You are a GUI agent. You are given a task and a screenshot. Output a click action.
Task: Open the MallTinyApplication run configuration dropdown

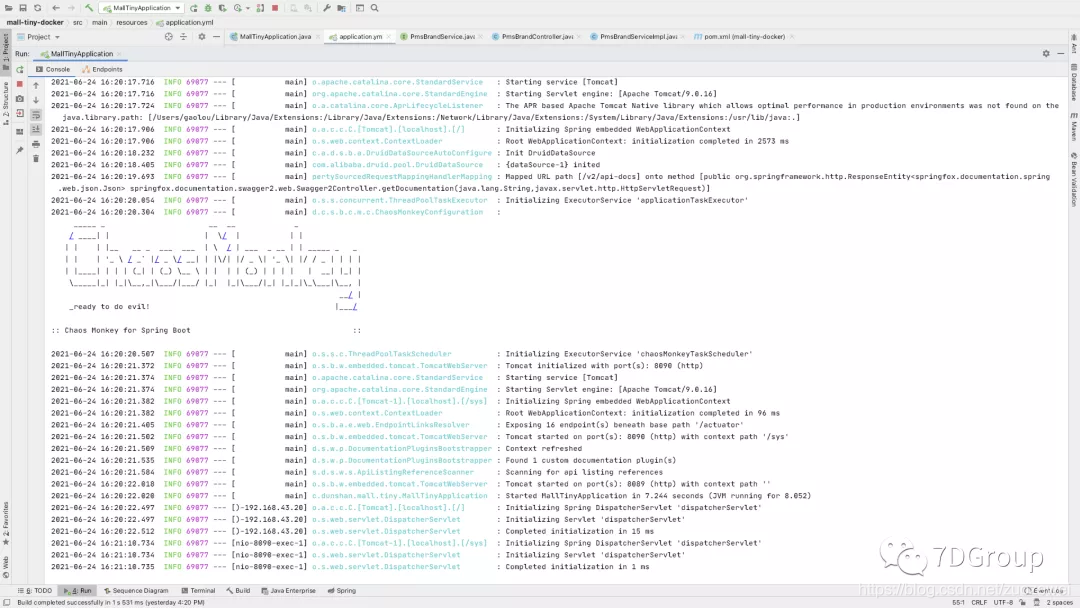coord(143,8)
